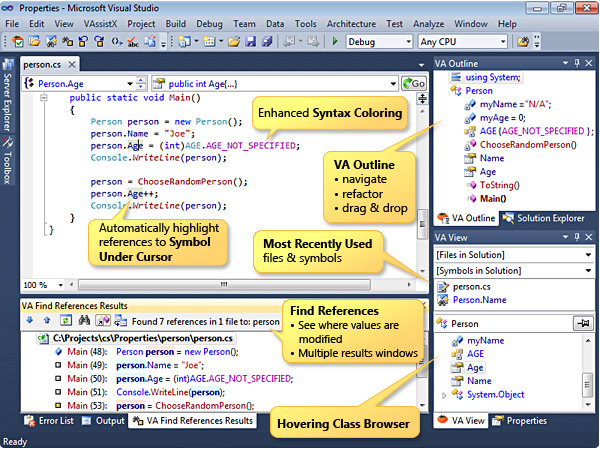Refresh the Find References results
The width and height of the screenshot is (600, 450).
[x=65, y=321]
